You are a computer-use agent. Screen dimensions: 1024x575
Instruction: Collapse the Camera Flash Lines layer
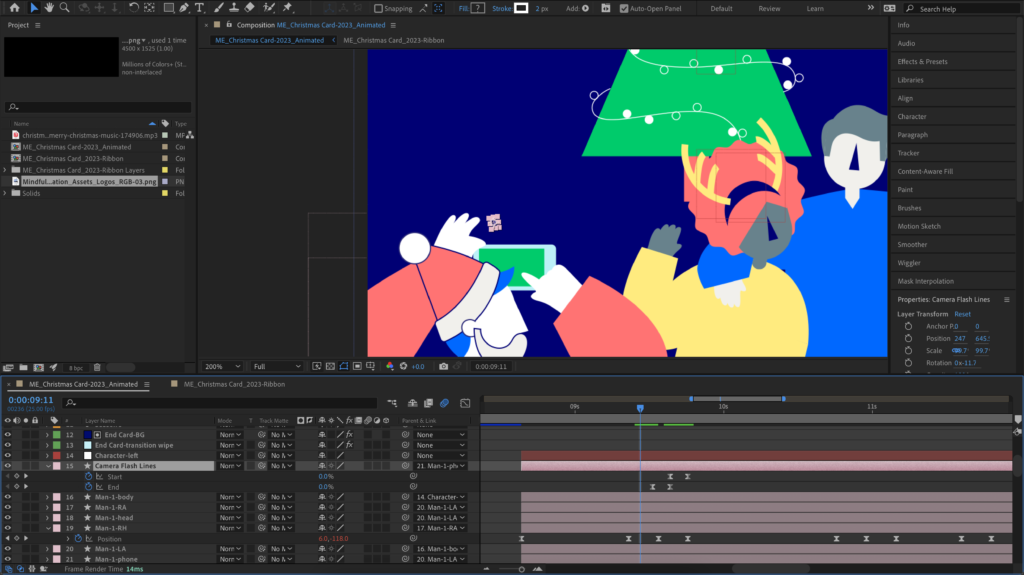click(x=48, y=466)
